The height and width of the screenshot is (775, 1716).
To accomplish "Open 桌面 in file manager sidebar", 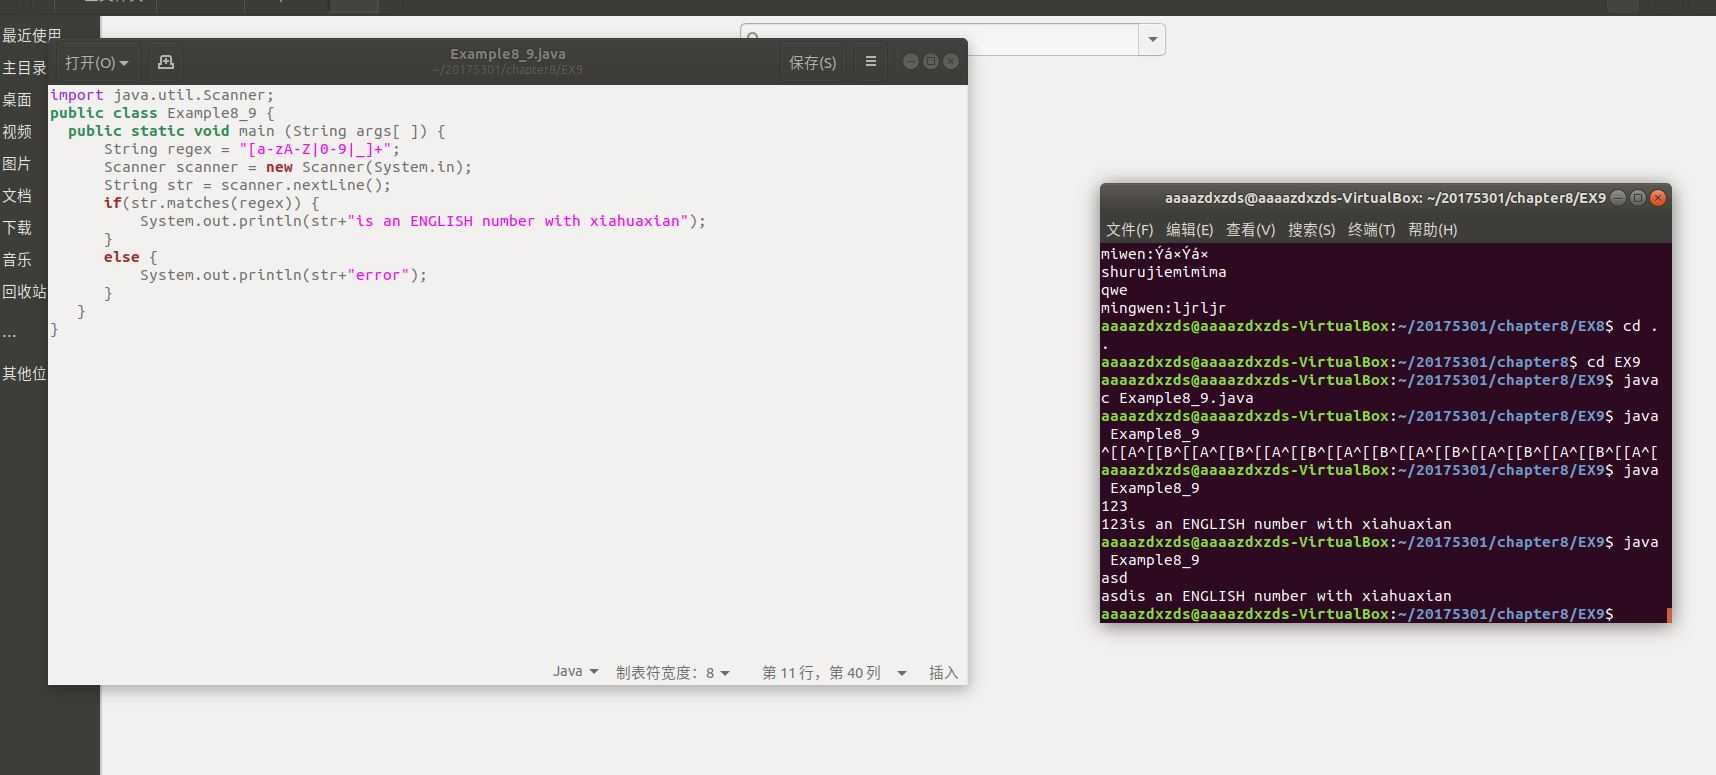I will [17, 100].
